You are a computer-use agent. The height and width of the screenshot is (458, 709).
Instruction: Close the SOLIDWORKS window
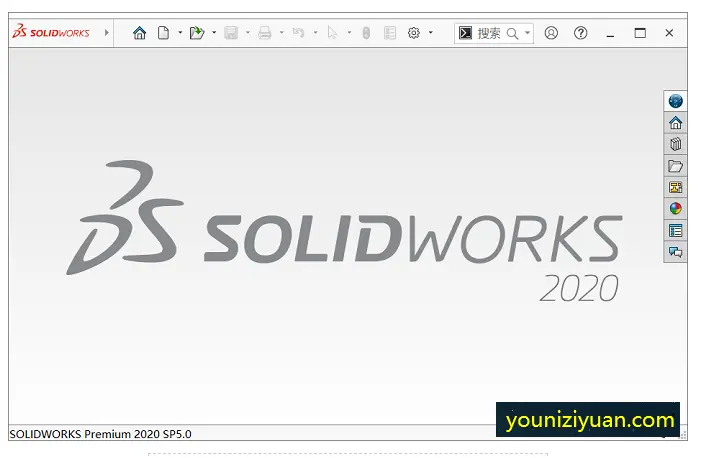coord(669,33)
